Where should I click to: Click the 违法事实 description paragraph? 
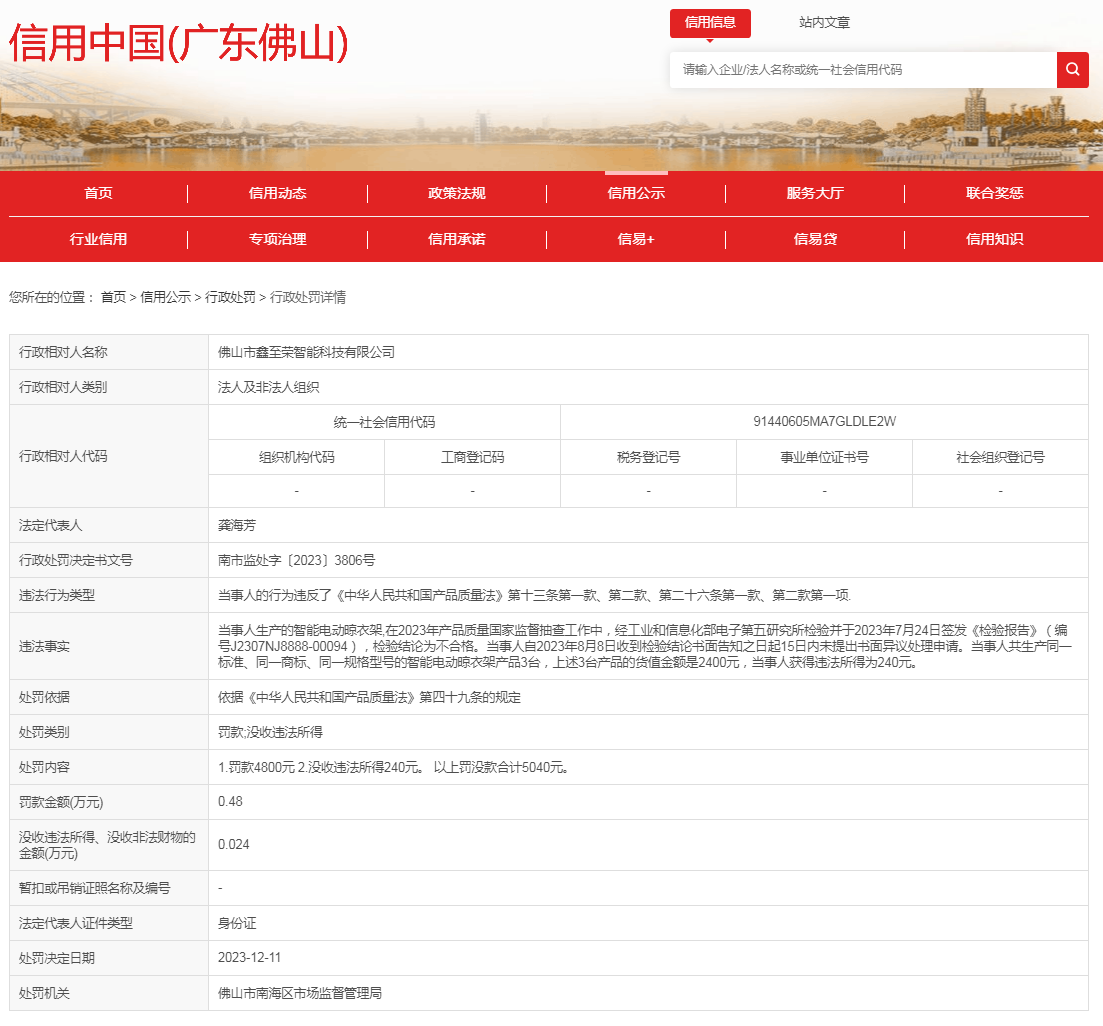644,646
